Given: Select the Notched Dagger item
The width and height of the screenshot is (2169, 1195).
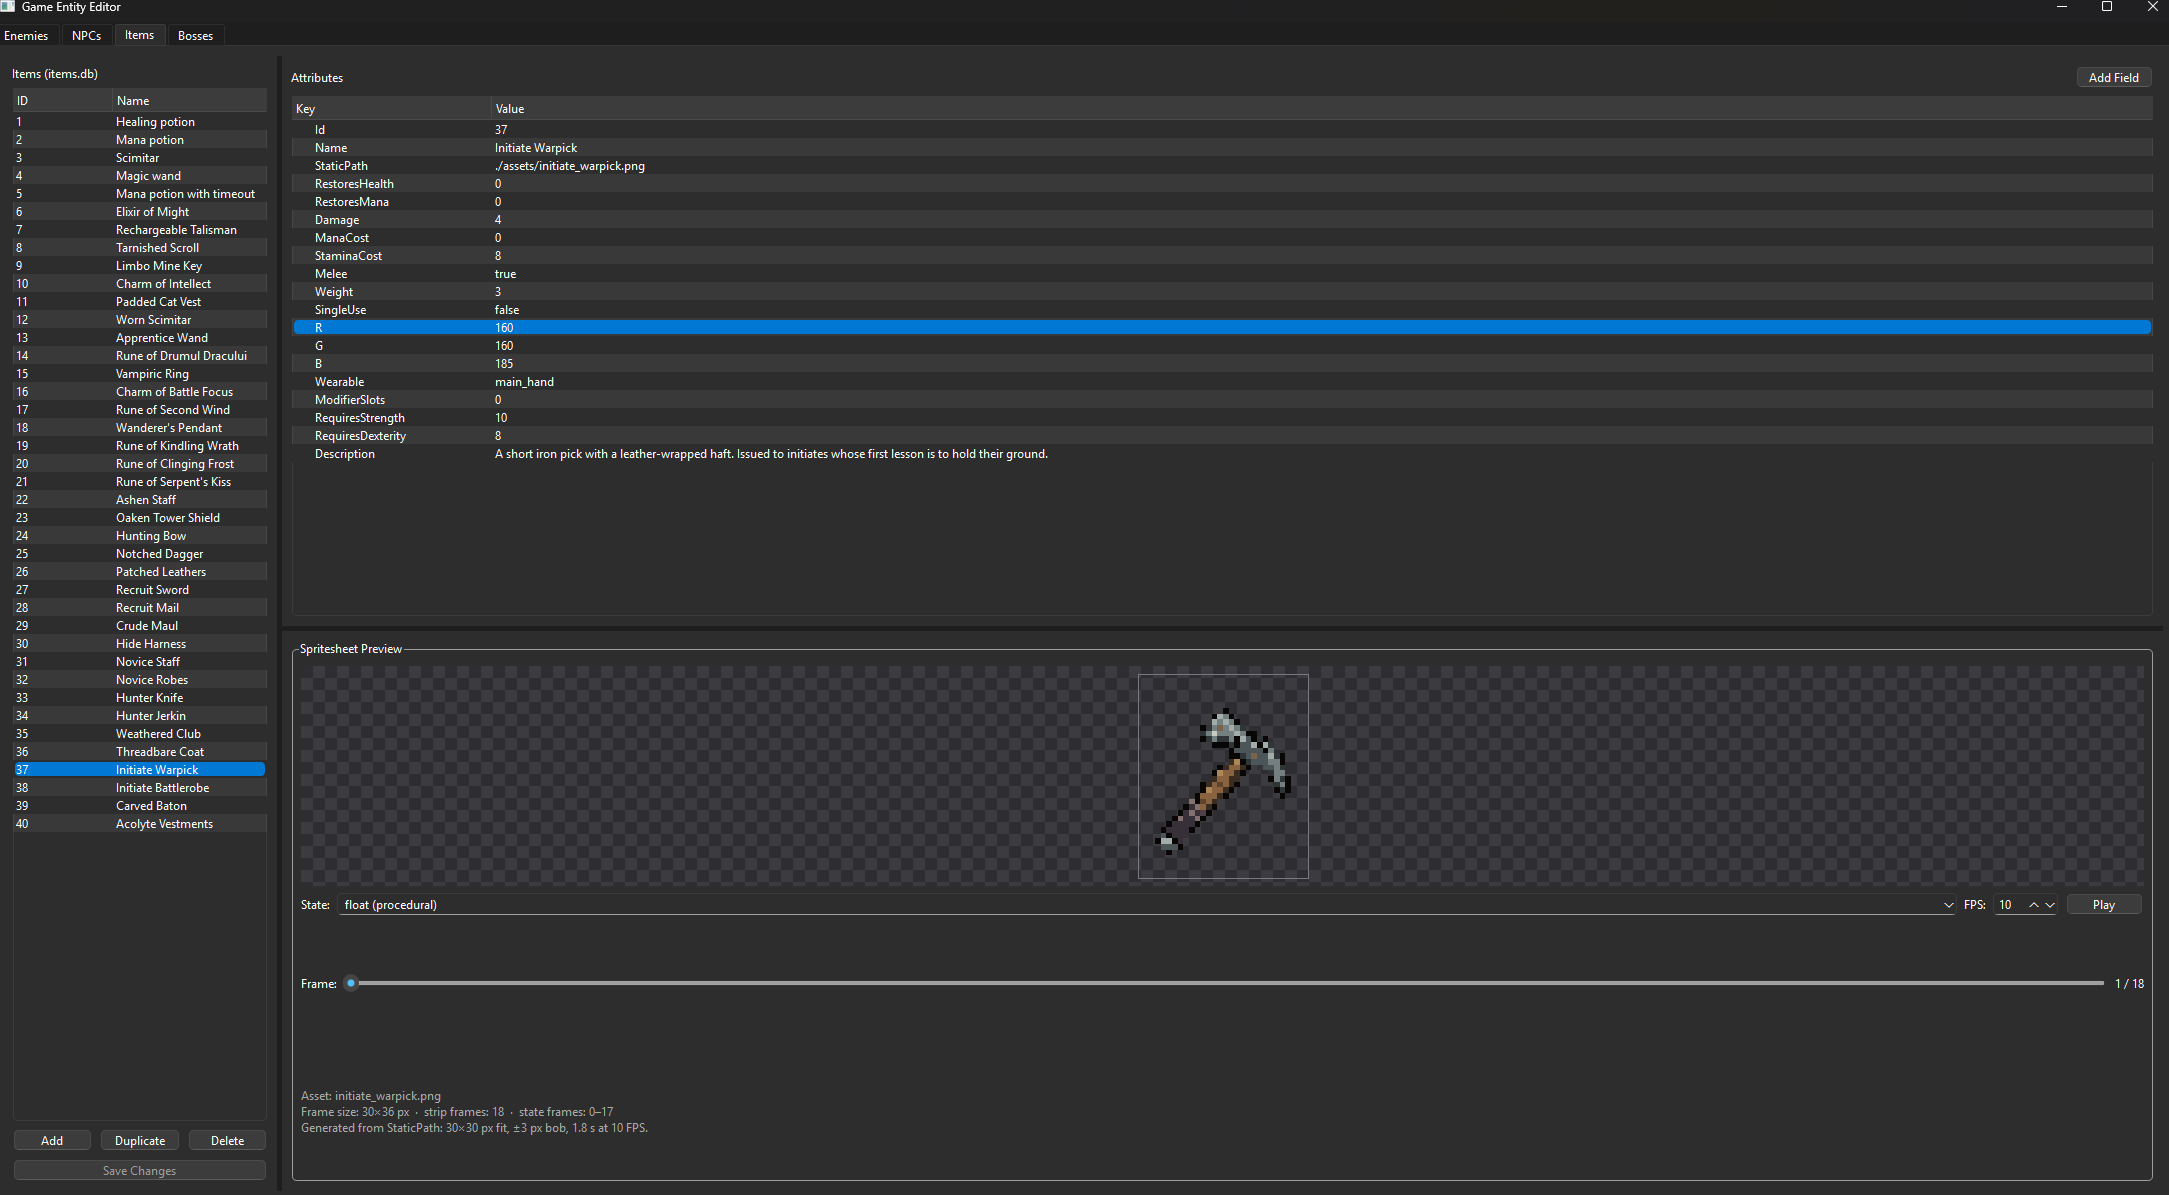Looking at the screenshot, I should tap(140, 553).
